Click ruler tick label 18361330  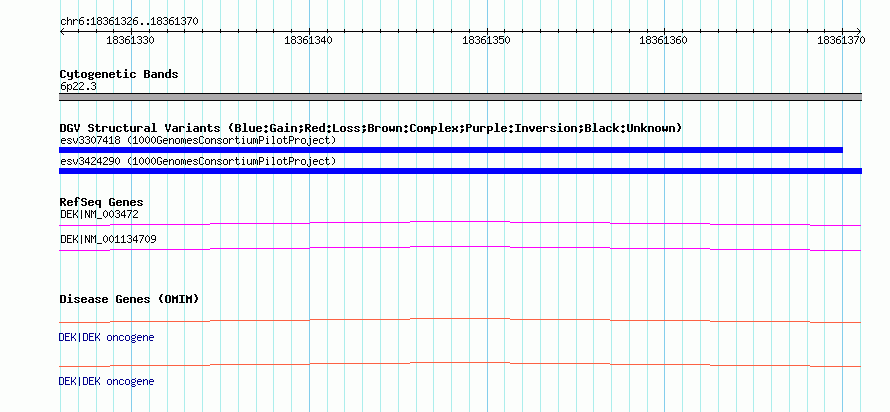click(x=130, y=40)
